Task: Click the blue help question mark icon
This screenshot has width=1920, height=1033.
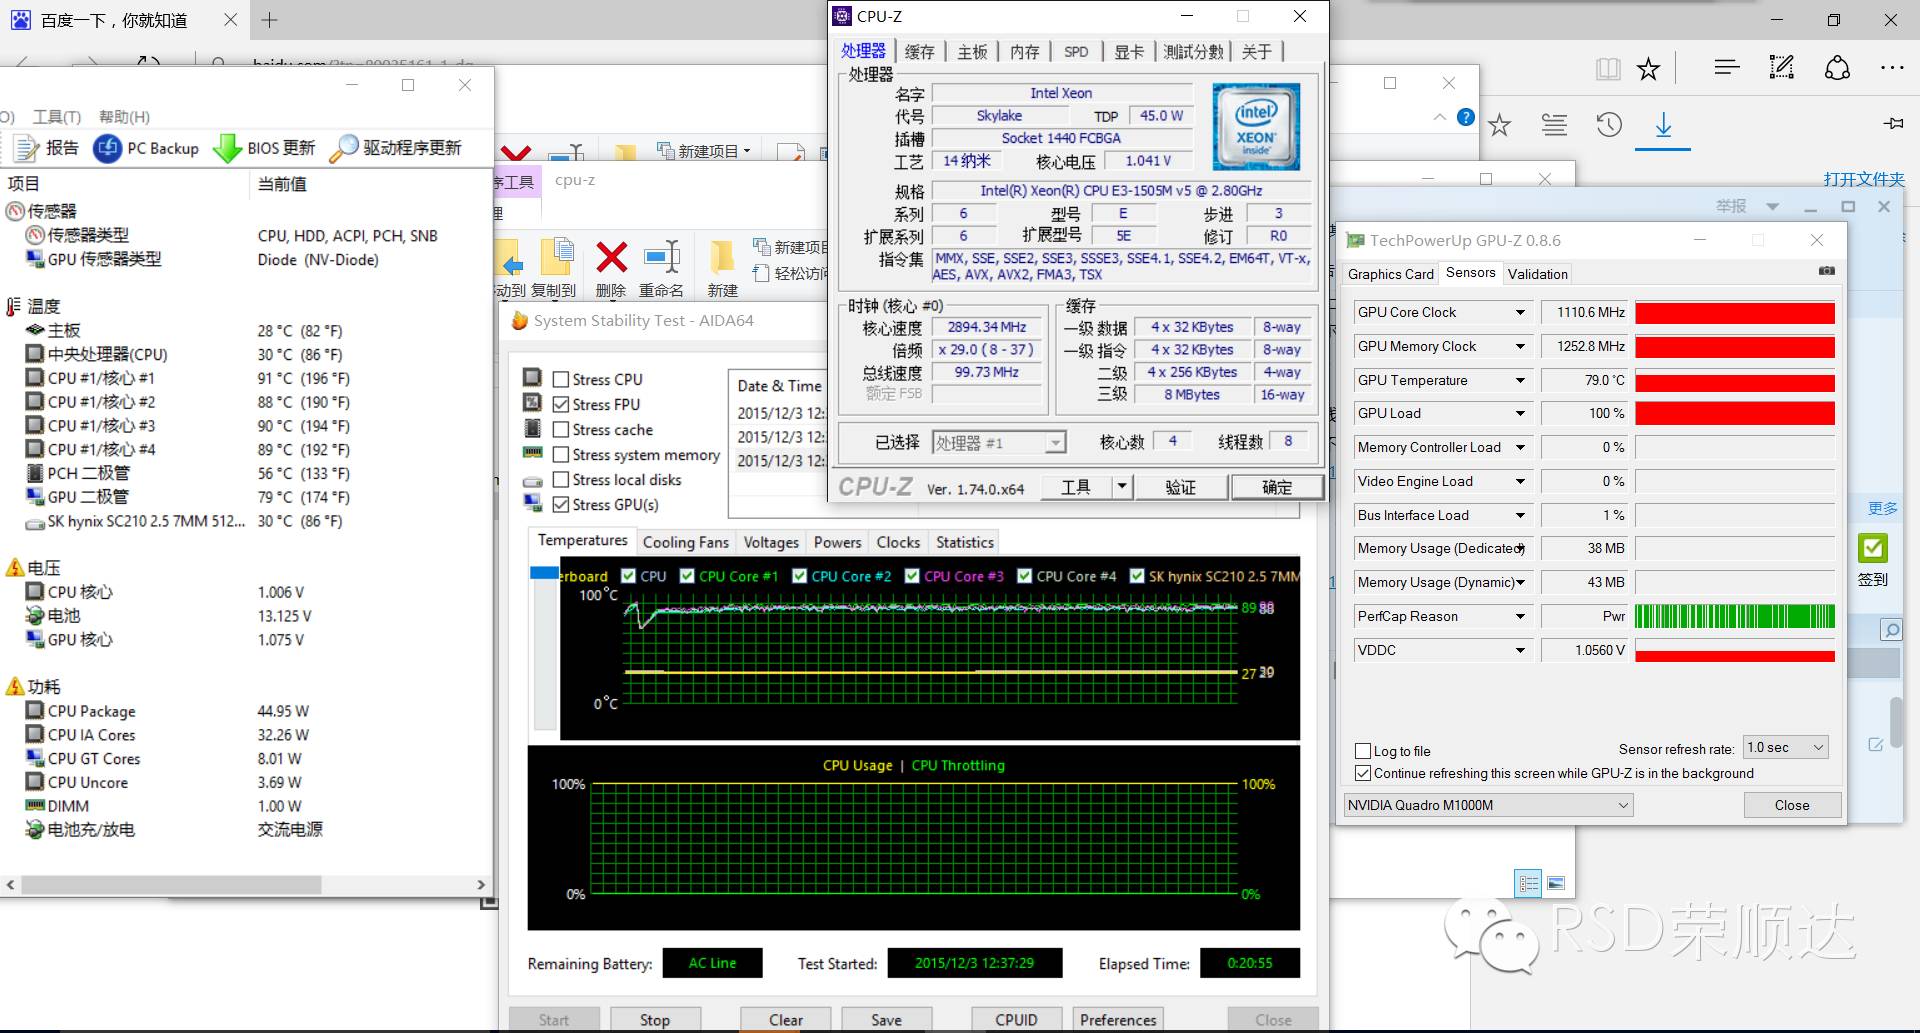Action: (1466, 117)
